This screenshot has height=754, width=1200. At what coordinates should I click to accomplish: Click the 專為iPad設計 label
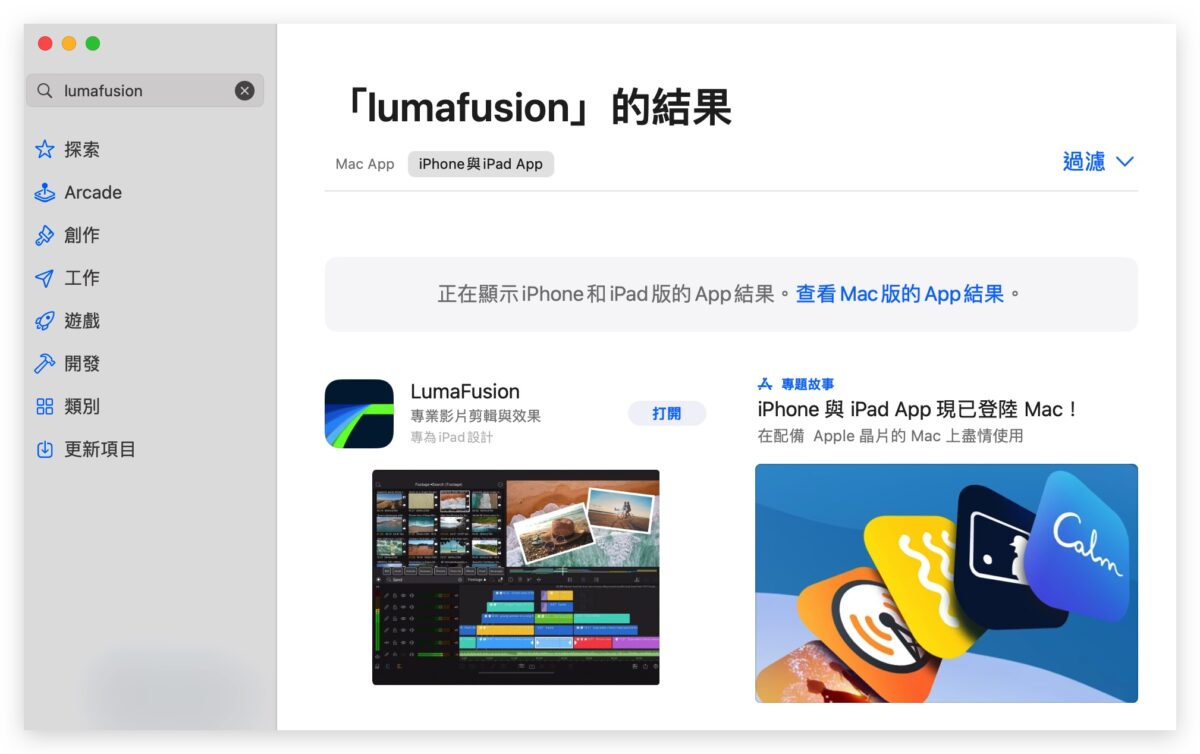click(x=452, y=438)
